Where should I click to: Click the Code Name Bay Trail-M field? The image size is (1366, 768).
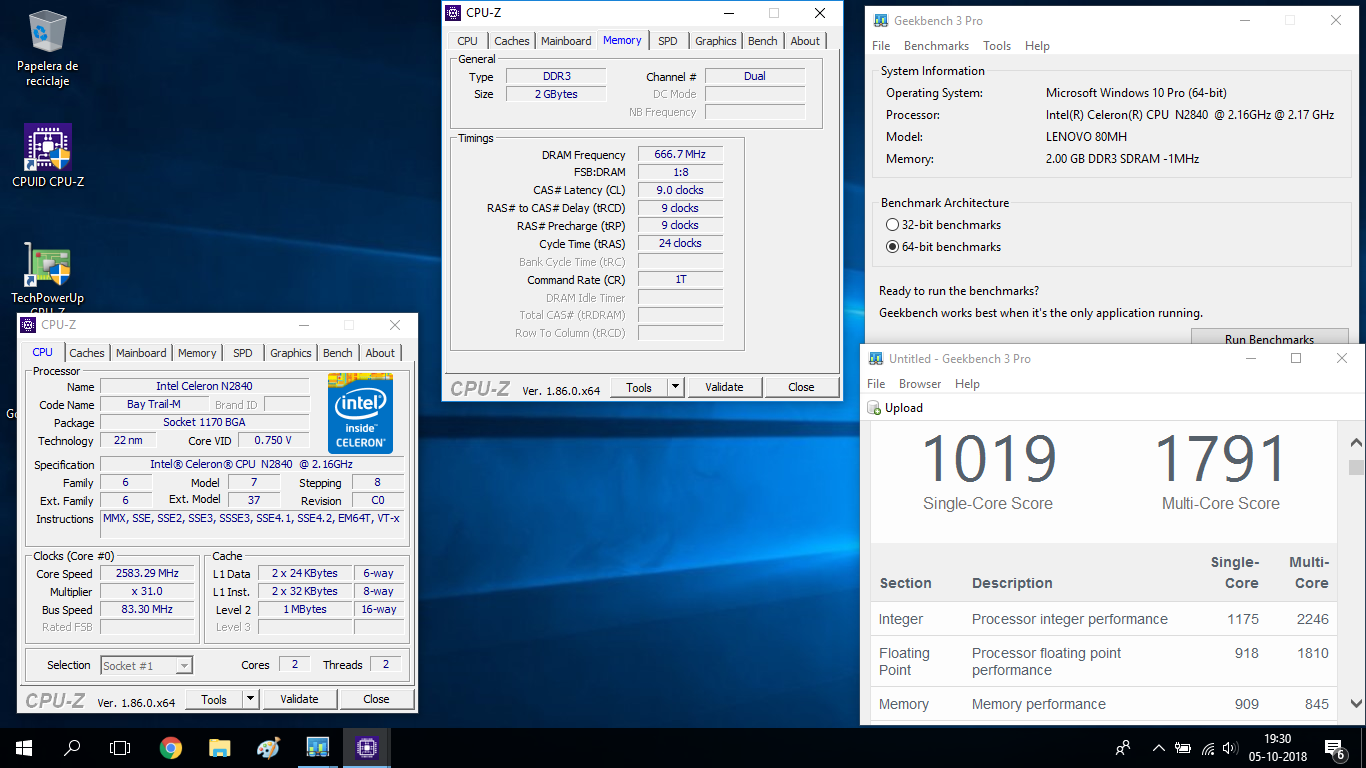[x=154, y=405]
